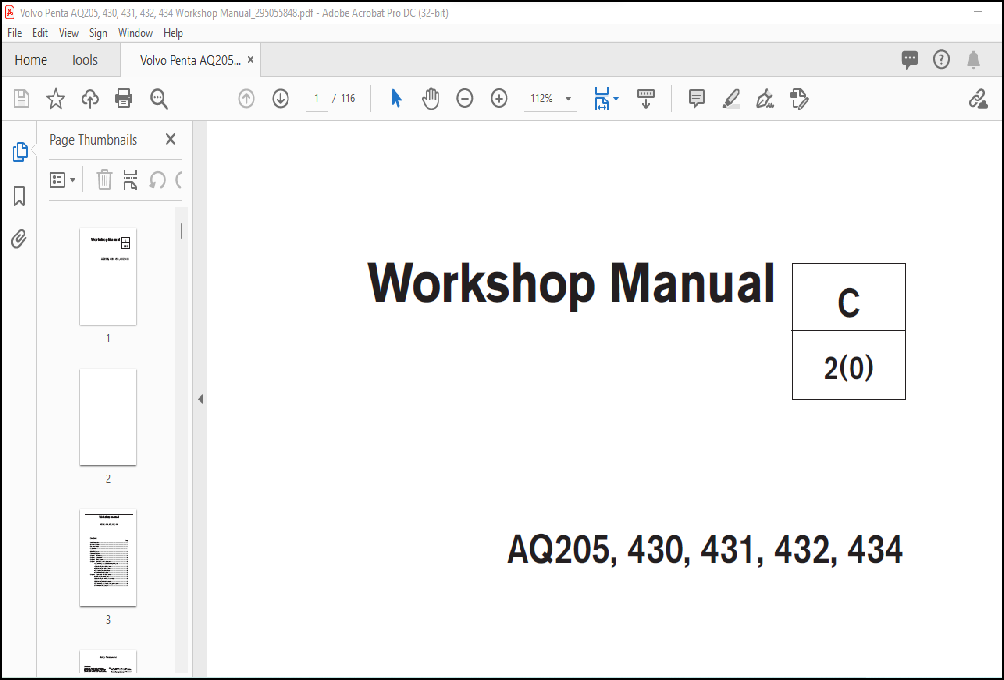Image resolution: width=1004 pixels, height=680 pixels.
Task: Go to next page arrow
Action: (280, 99)
